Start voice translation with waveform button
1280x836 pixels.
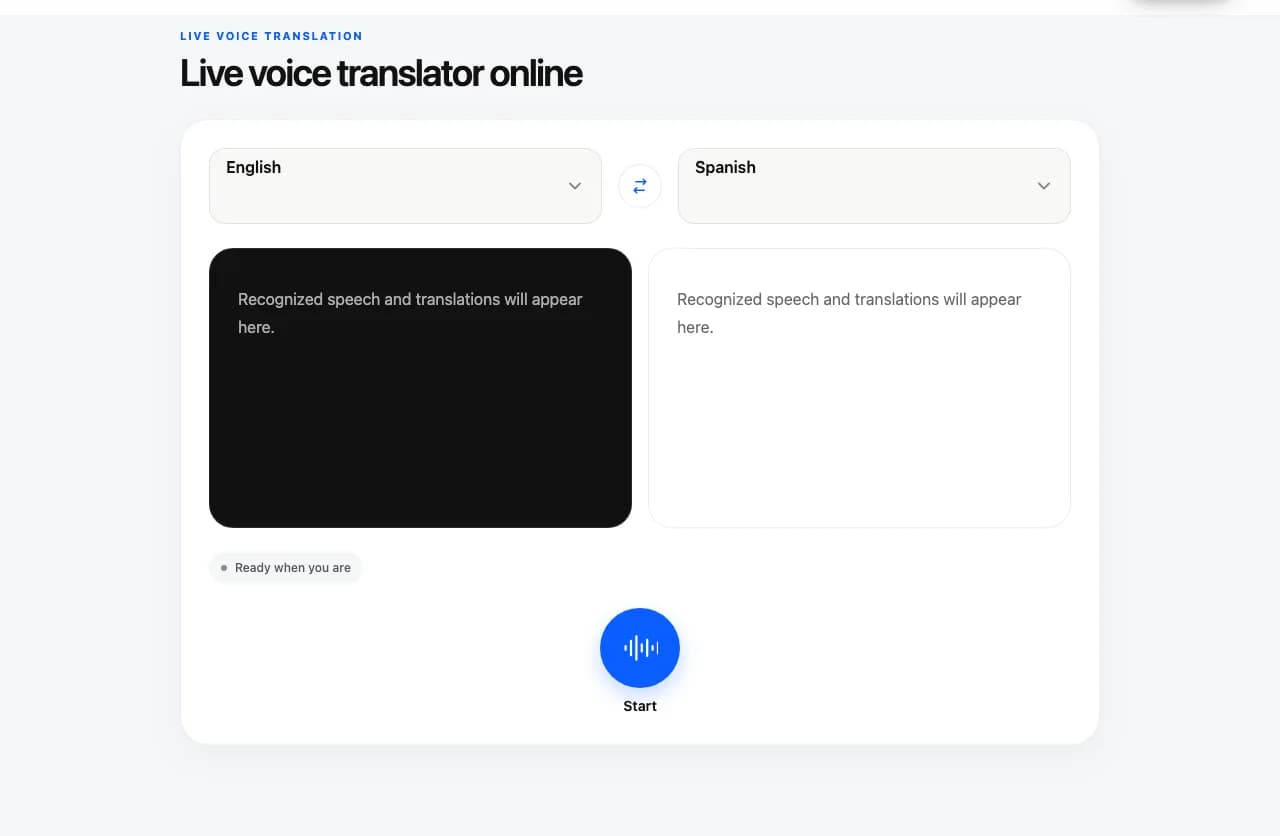[x=640, y=648]
